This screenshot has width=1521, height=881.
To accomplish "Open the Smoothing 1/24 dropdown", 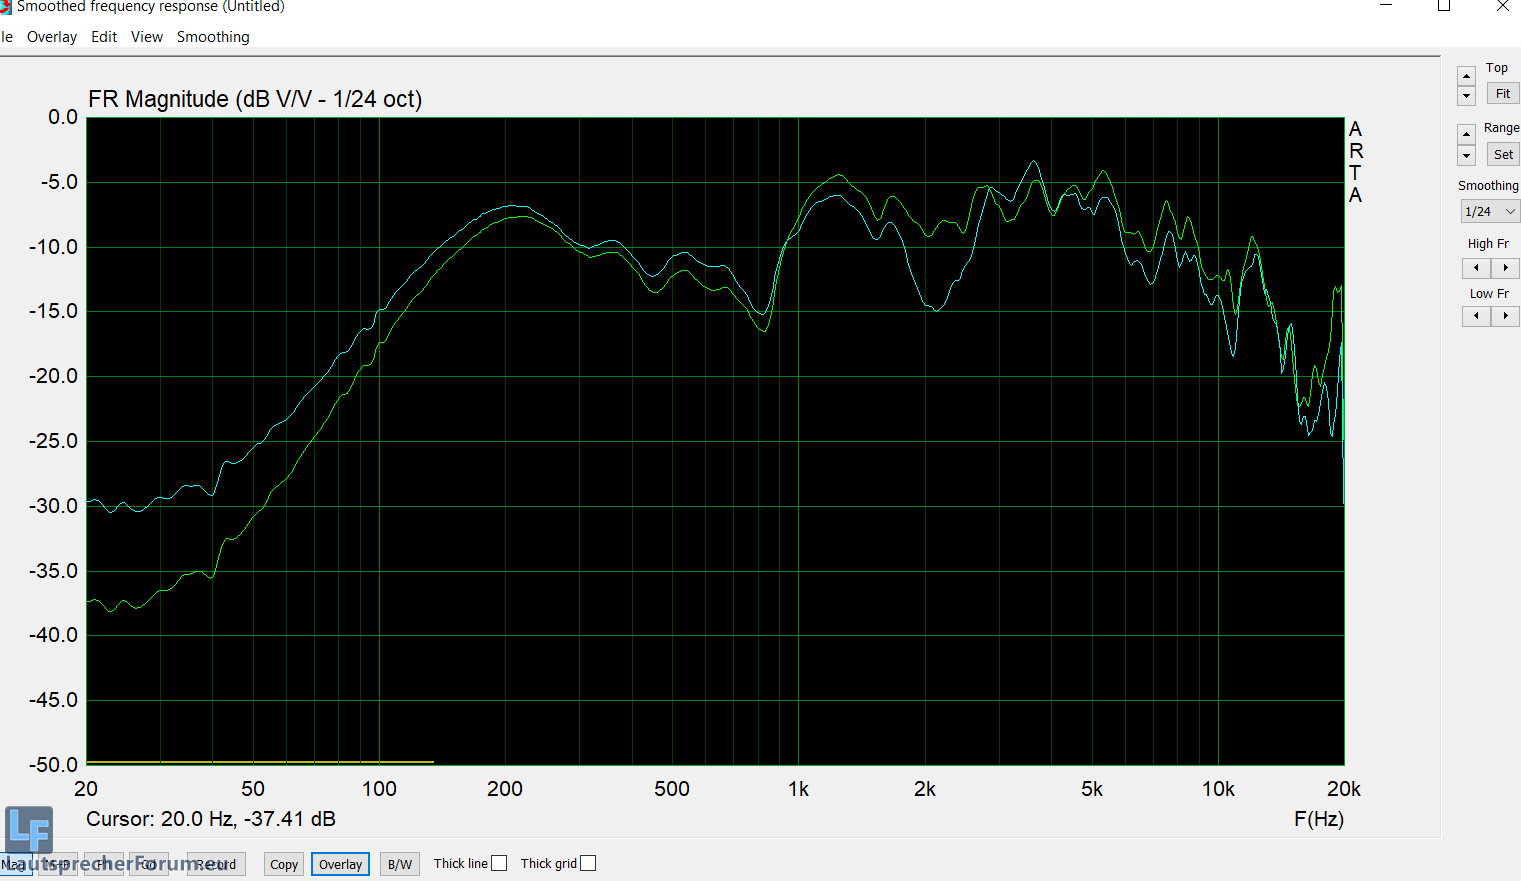I will click(x=1489, y=211).
